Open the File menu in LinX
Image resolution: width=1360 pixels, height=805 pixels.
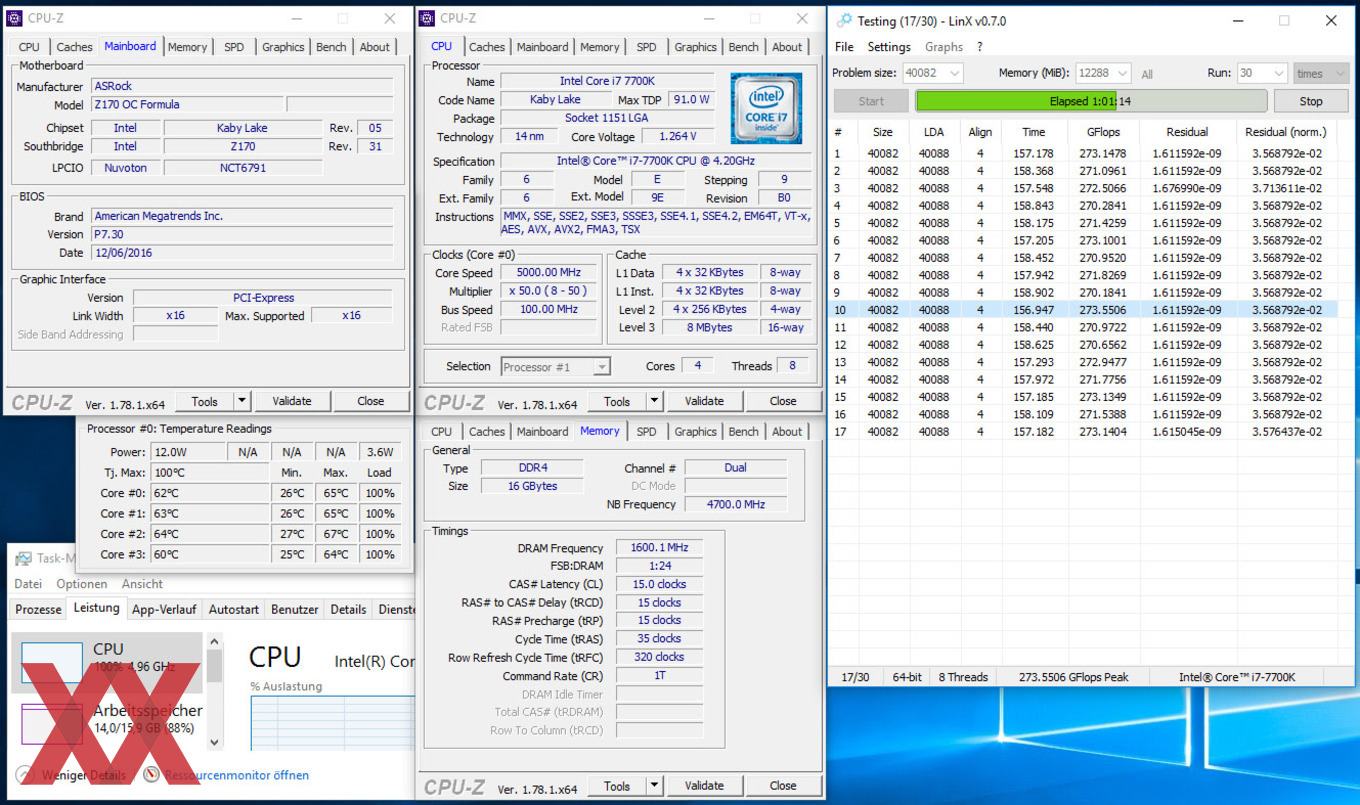(844, 47)
